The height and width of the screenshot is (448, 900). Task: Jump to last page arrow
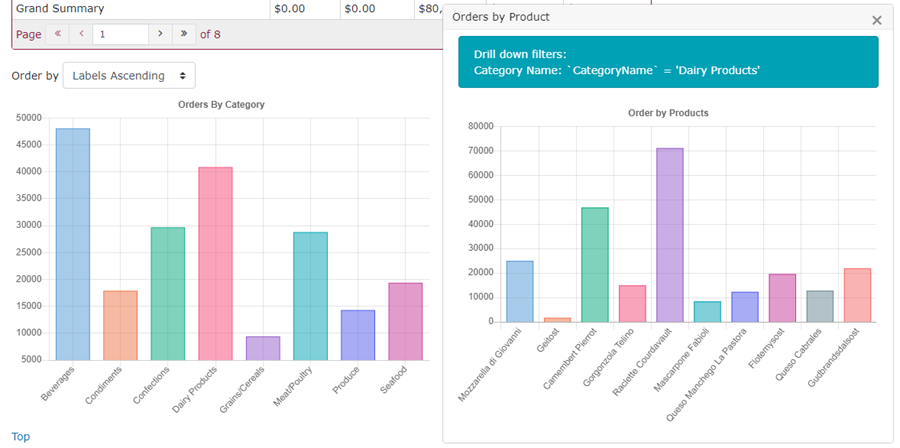click(183, 34)
